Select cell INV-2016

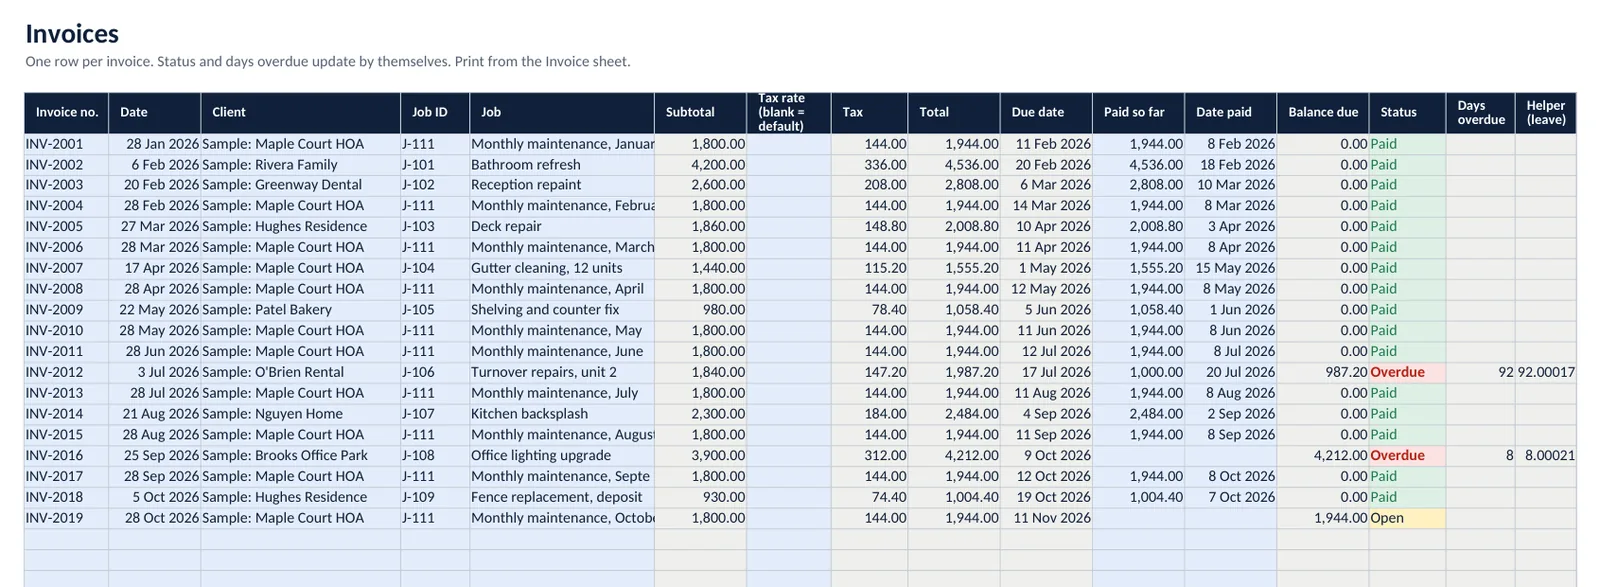pos(66,456)
